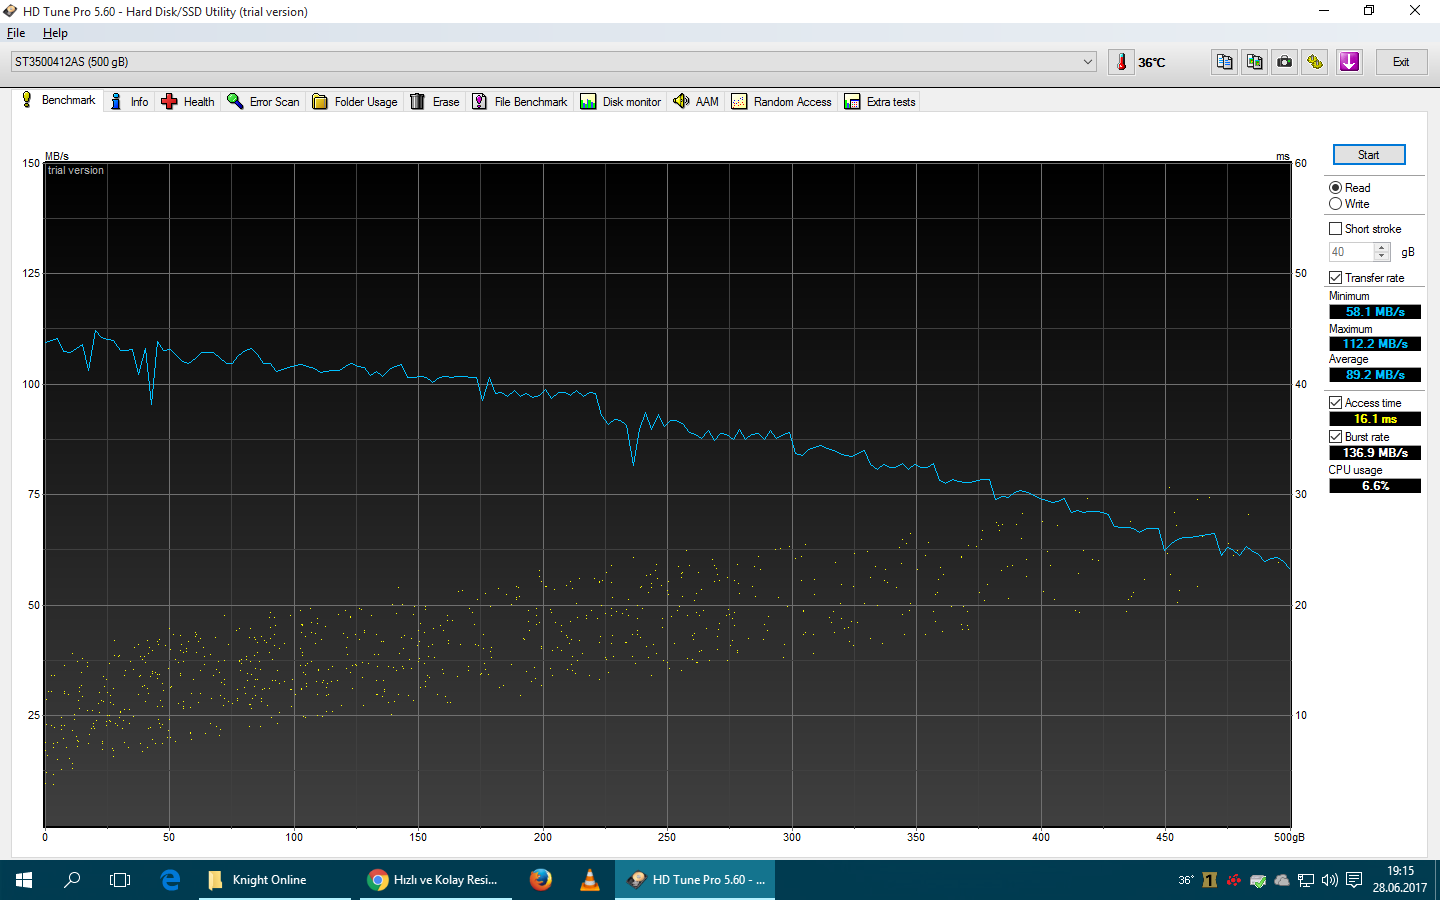The image size is (1440, 900).
Task: Open taskbar search magnifier
Action: [x=72, y=880]
